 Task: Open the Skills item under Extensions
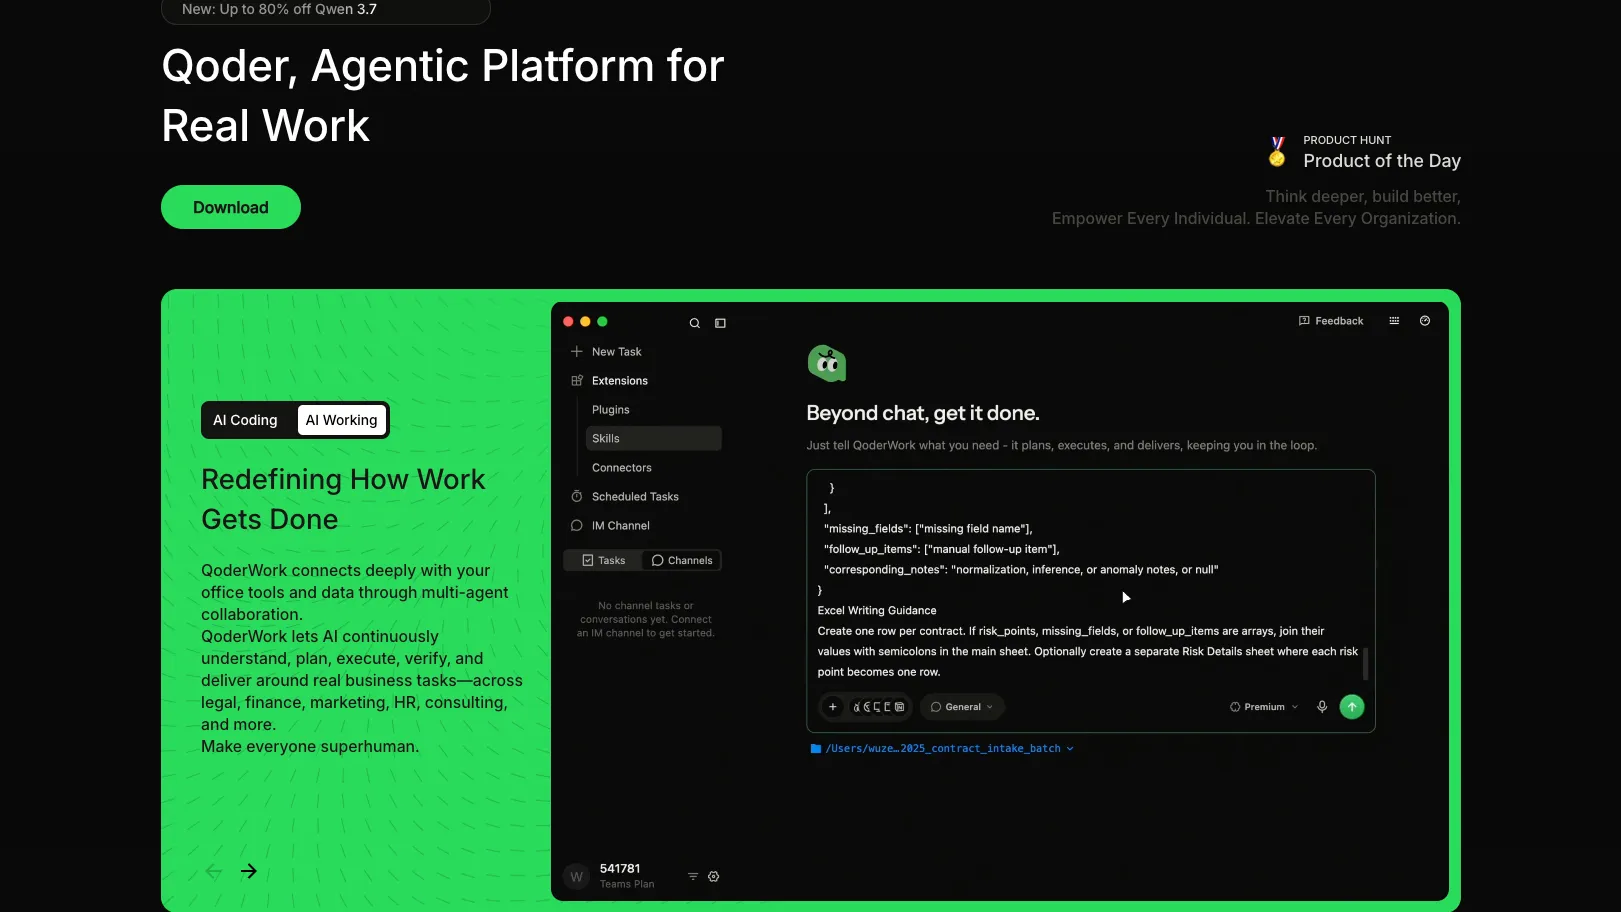pyautogui.click(x=653, y=439)
